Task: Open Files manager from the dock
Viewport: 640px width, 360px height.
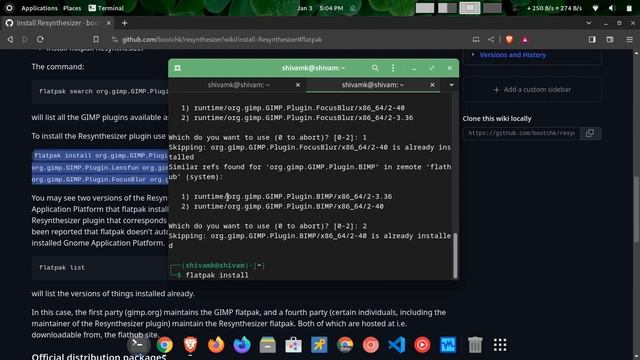Action: pyautogui.click(x=268, y=345)
